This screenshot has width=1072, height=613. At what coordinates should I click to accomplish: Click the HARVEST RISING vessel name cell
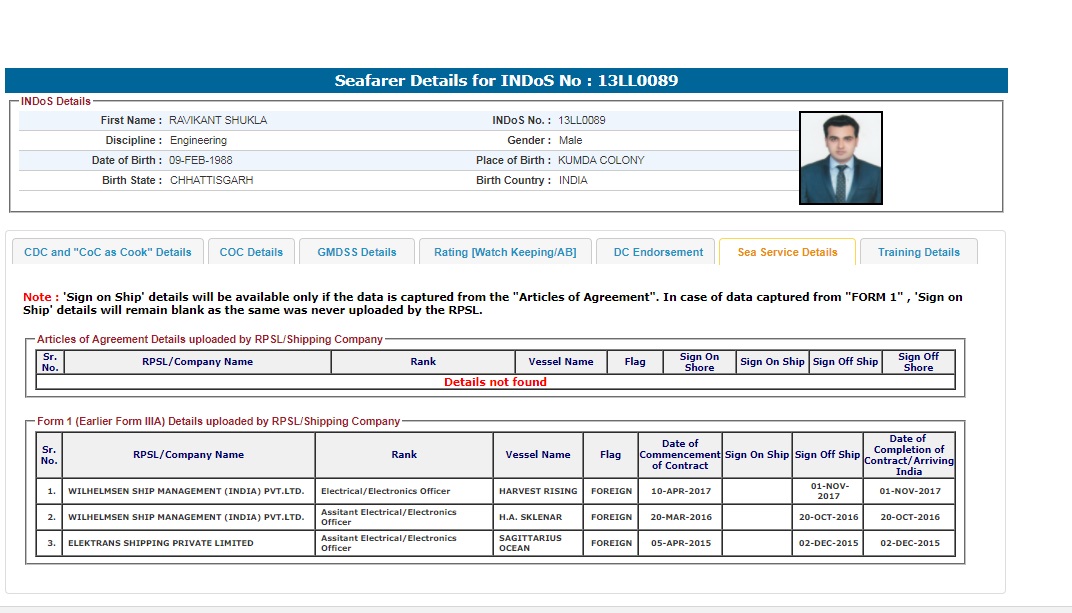(x=538, y=491)
